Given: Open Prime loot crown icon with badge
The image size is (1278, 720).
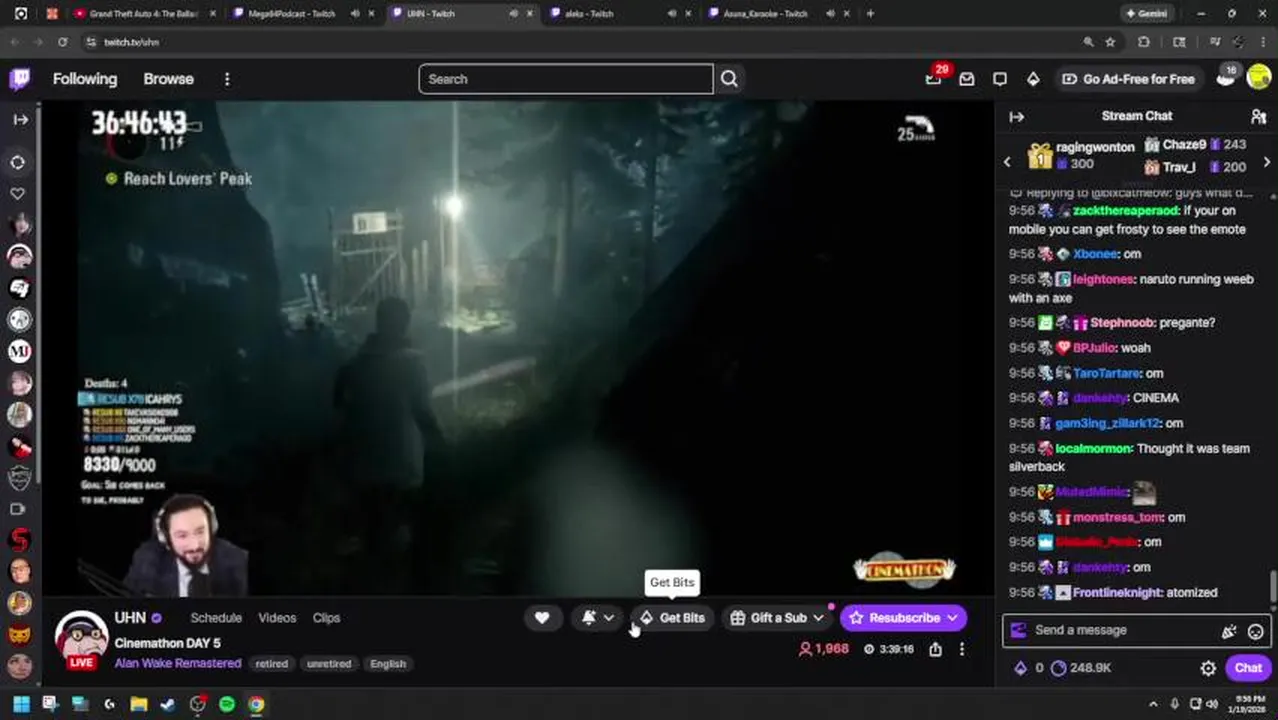Looking at the screenshot, I should pos(934,78).
